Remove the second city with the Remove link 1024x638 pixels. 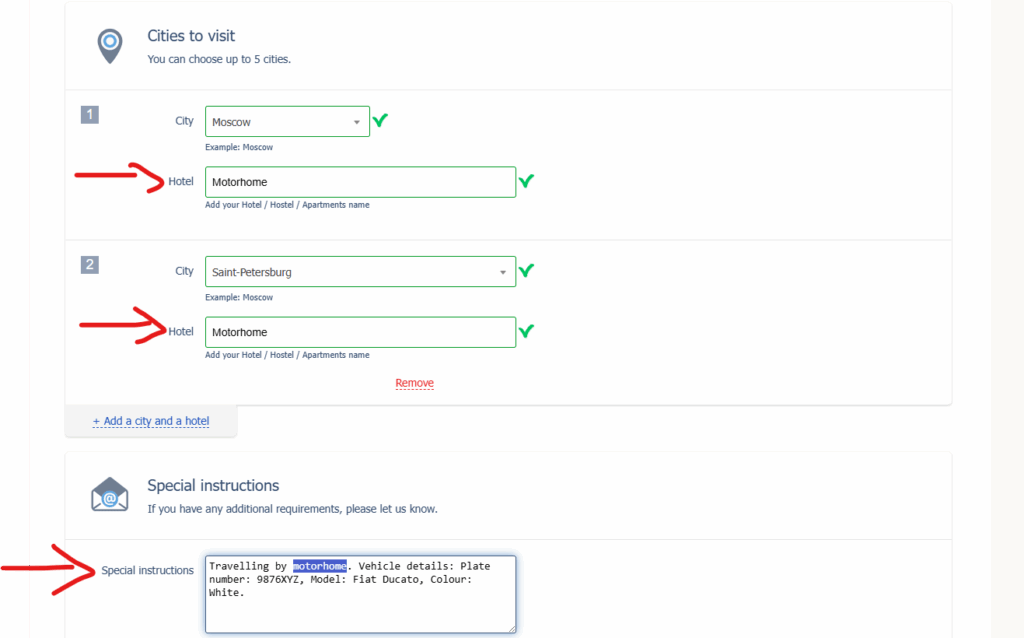(x=414, y=383)
